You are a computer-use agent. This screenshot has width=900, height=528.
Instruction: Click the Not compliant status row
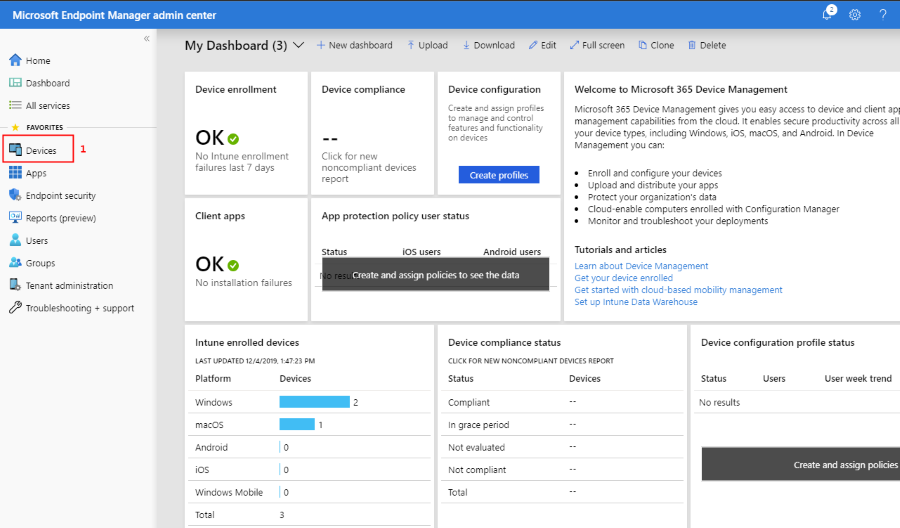562,469
